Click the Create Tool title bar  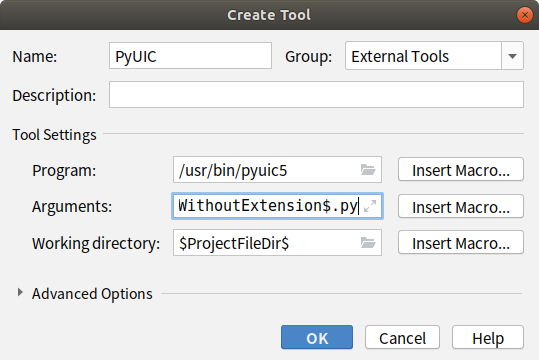tap(269, 15)
